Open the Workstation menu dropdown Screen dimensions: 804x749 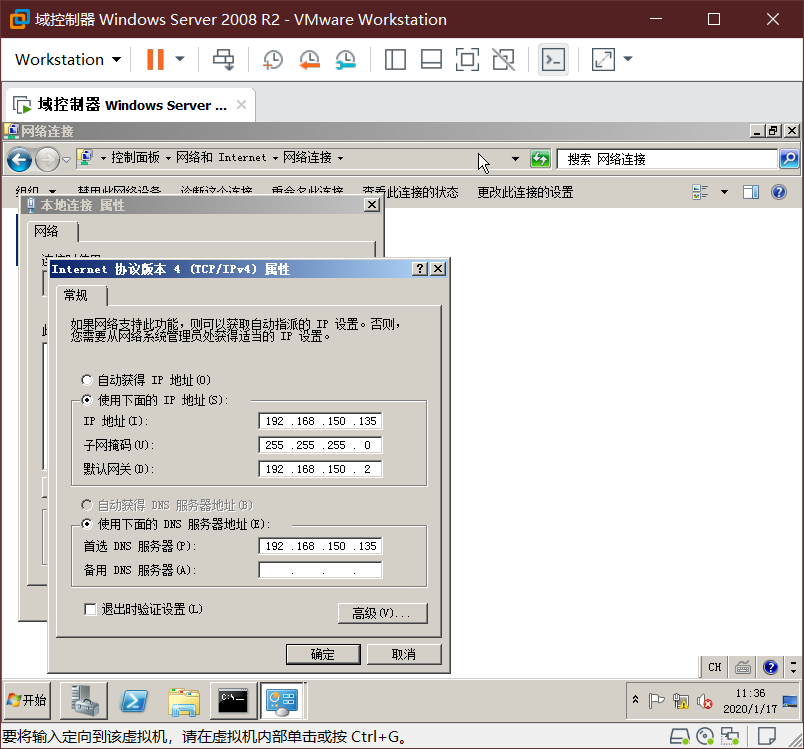[68, 59]
